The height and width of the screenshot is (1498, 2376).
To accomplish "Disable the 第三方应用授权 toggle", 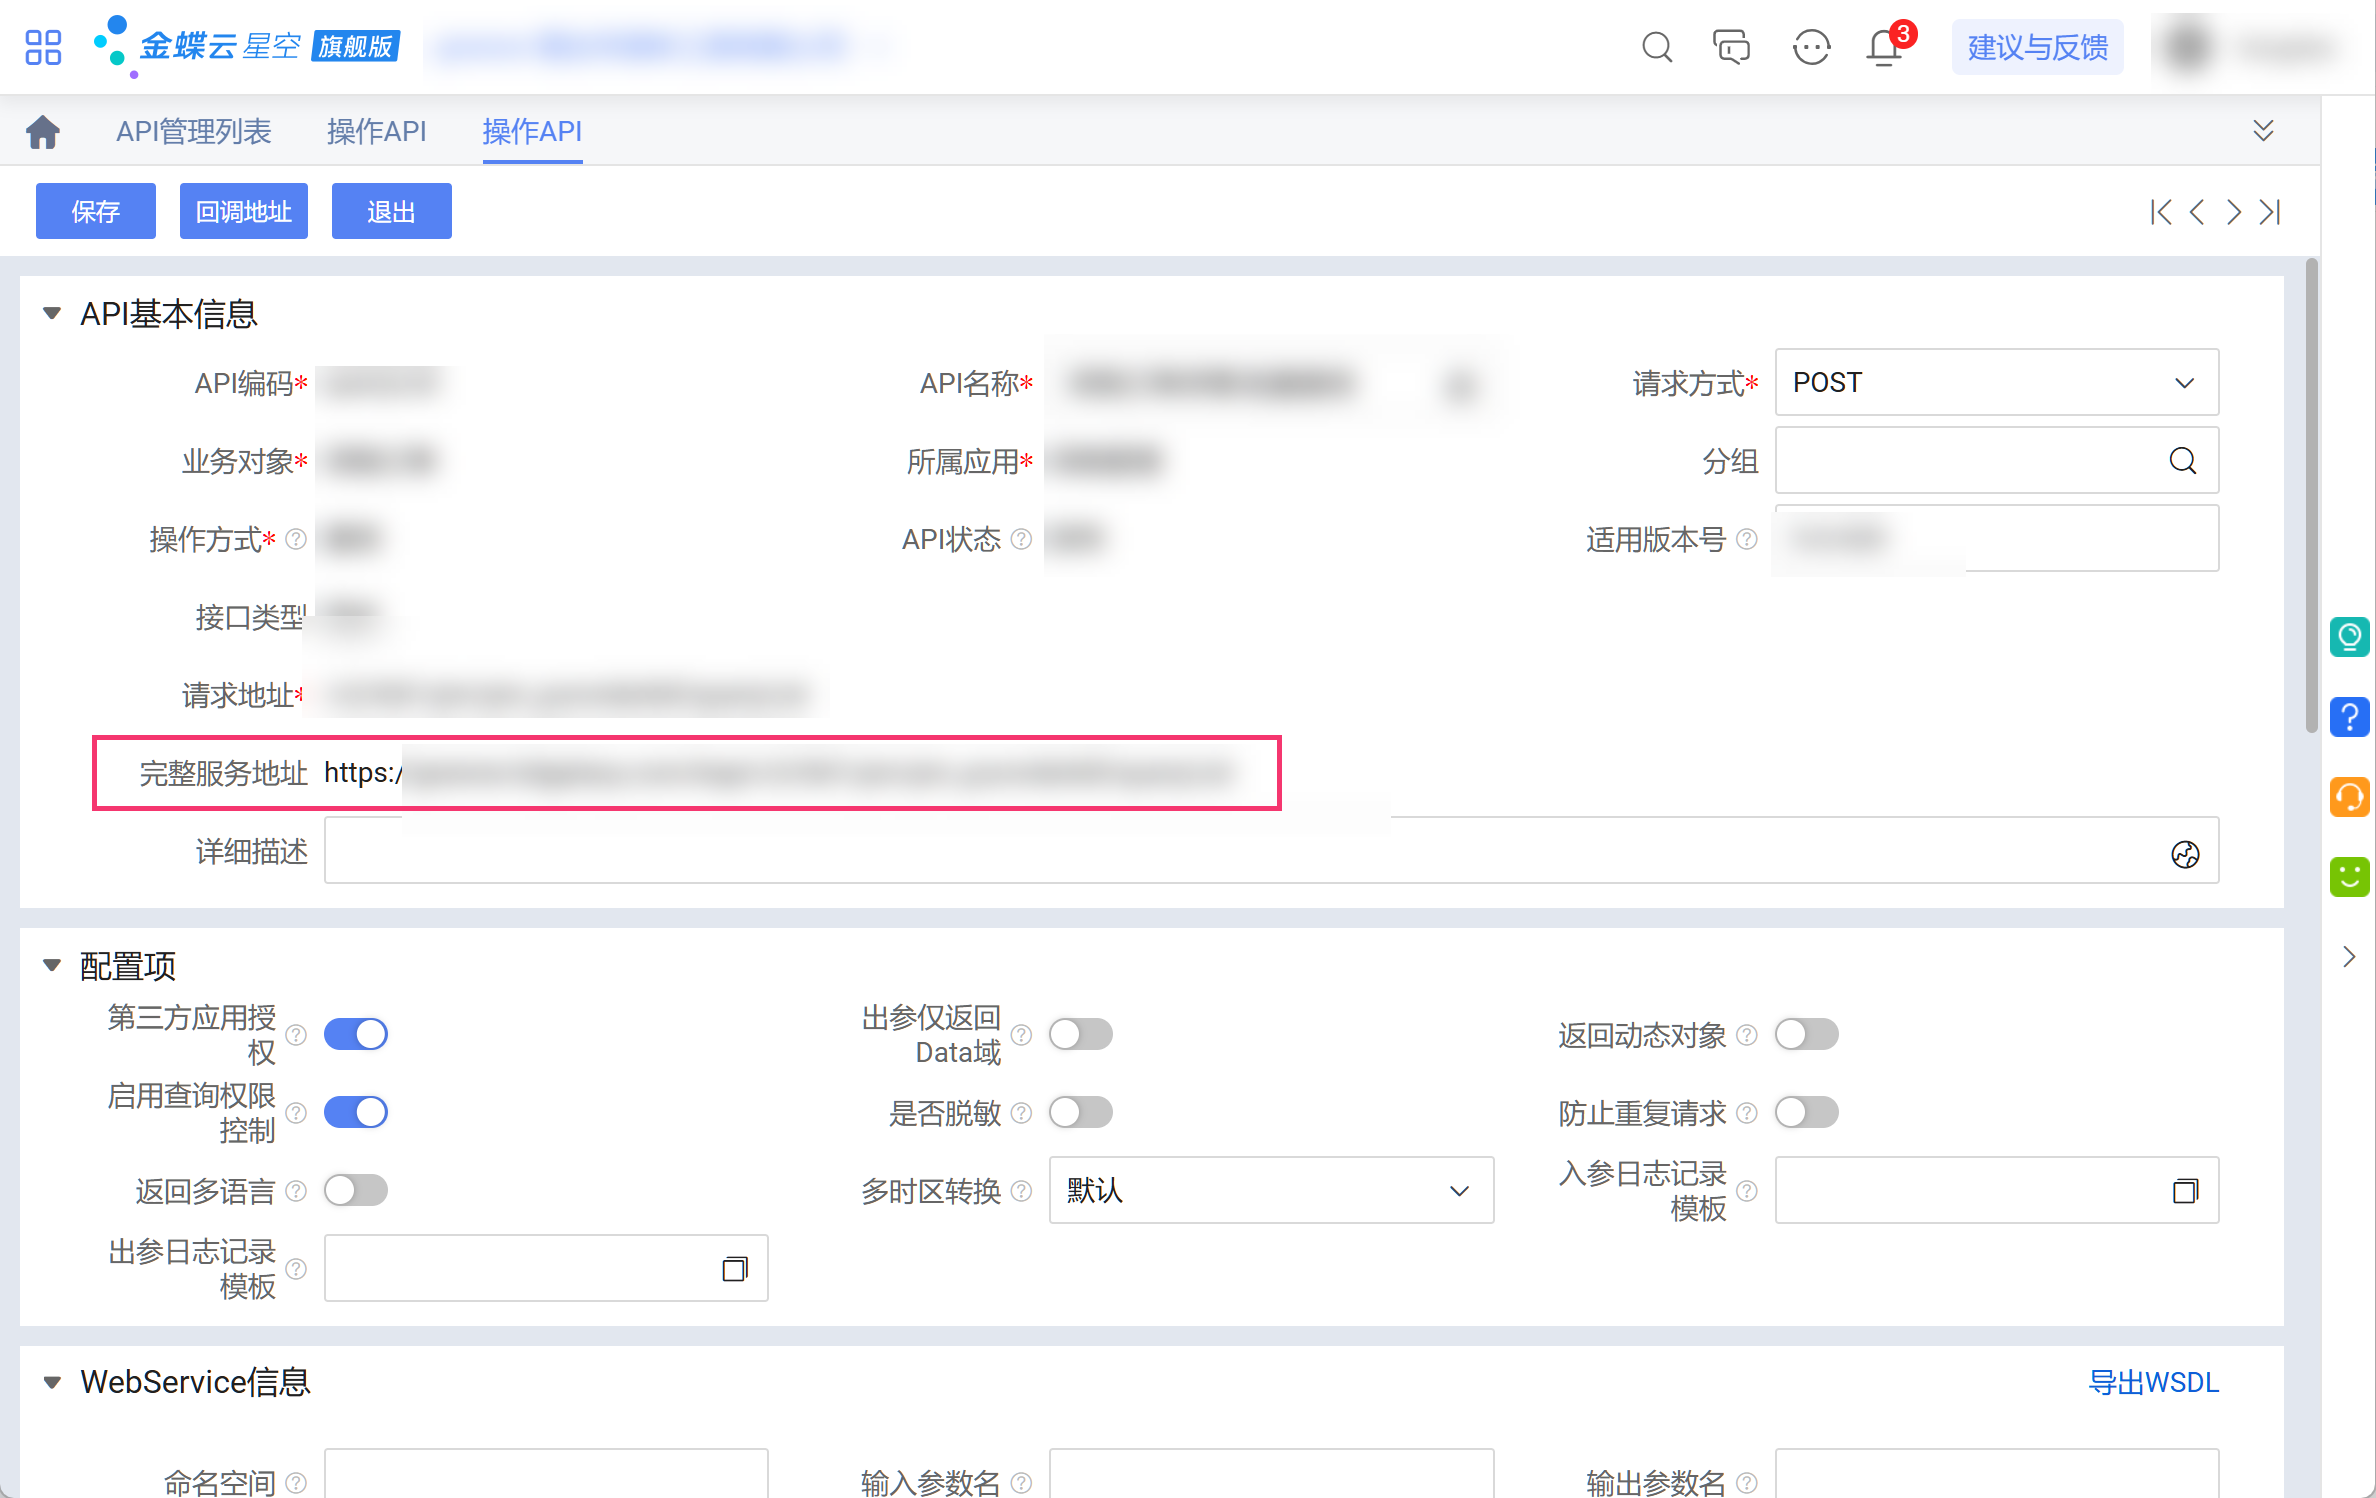I will 356,1034.
